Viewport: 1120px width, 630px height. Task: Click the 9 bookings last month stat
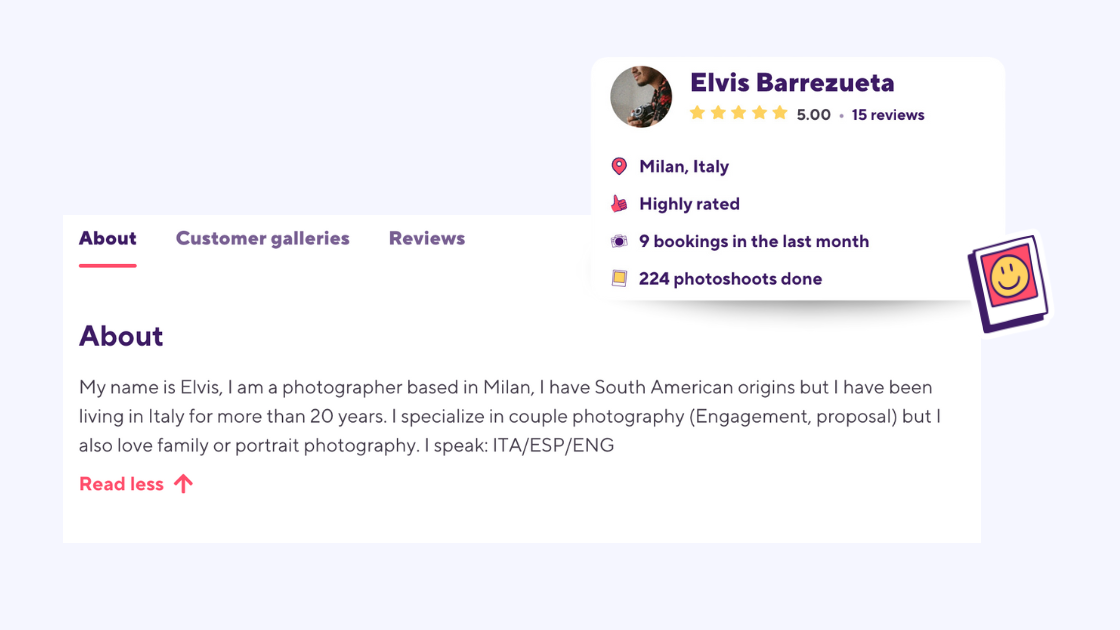(753, 240)
